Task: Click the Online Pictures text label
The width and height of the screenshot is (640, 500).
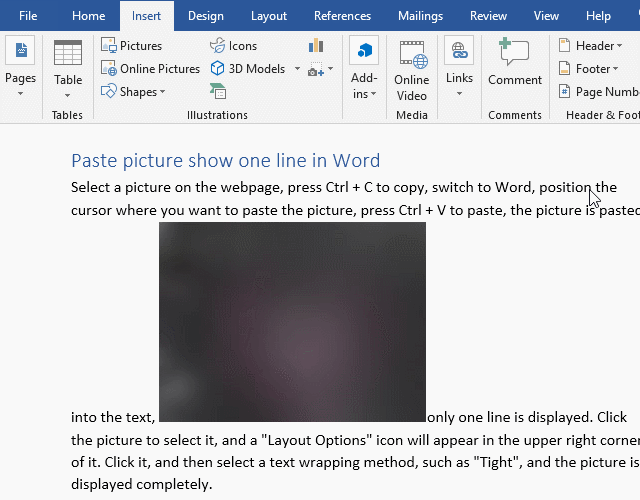Action: [160, 69]
